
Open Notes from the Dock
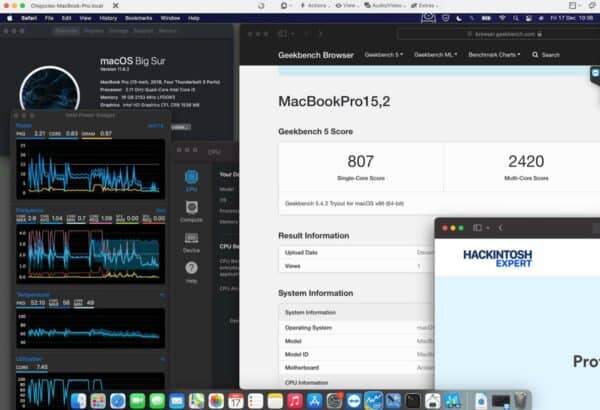[275, 401]
